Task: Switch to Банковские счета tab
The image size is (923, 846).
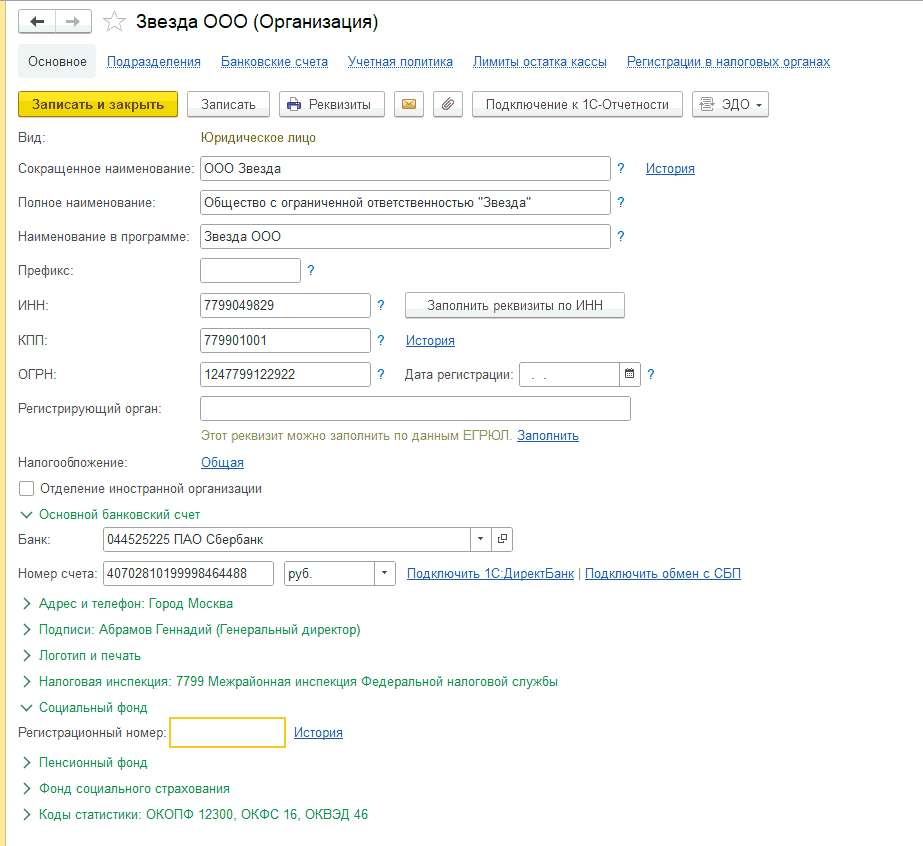Action: point(274,61)
